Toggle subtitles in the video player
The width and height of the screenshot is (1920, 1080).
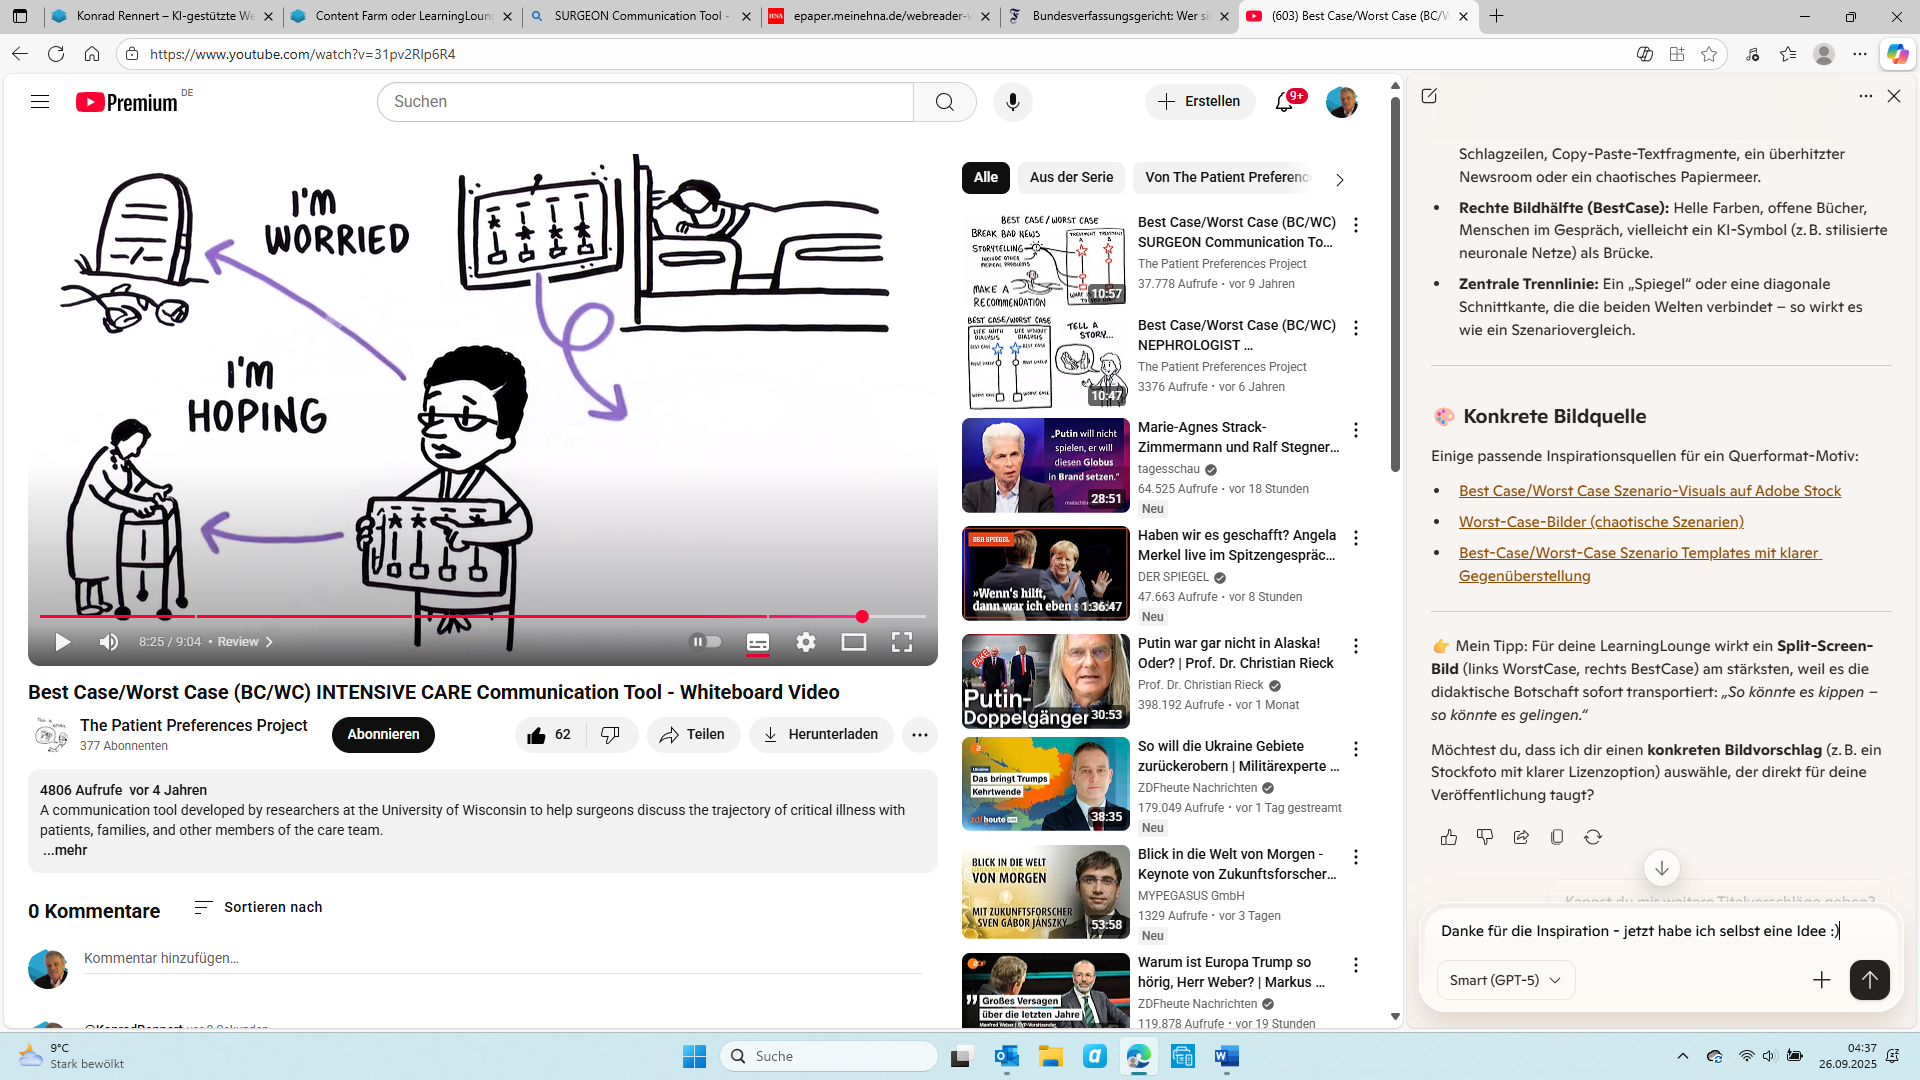pyautogui.click(x=758, y=642)
